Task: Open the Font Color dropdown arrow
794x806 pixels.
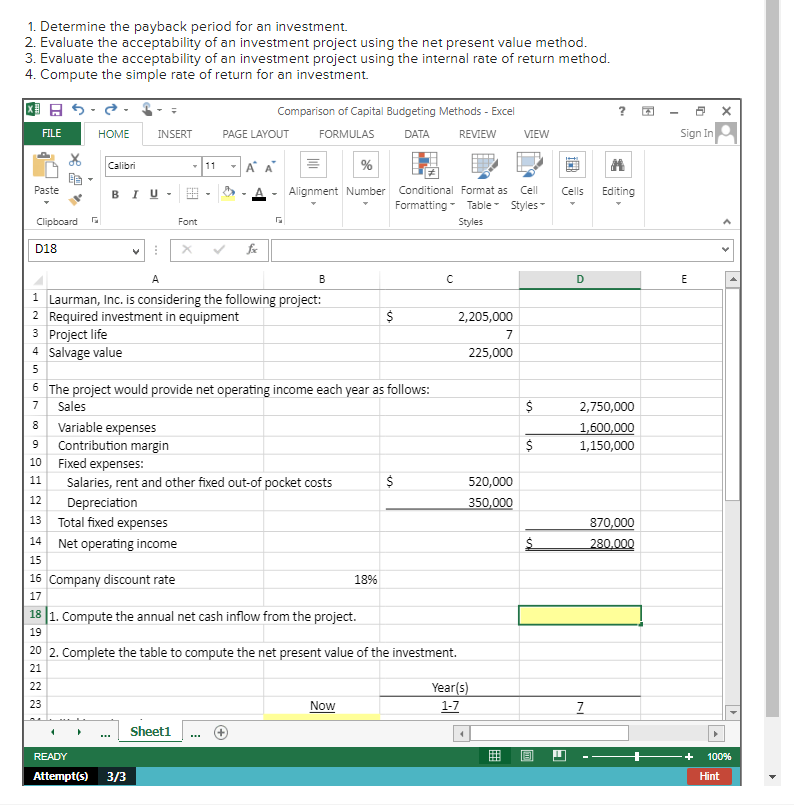Action: 274,194
